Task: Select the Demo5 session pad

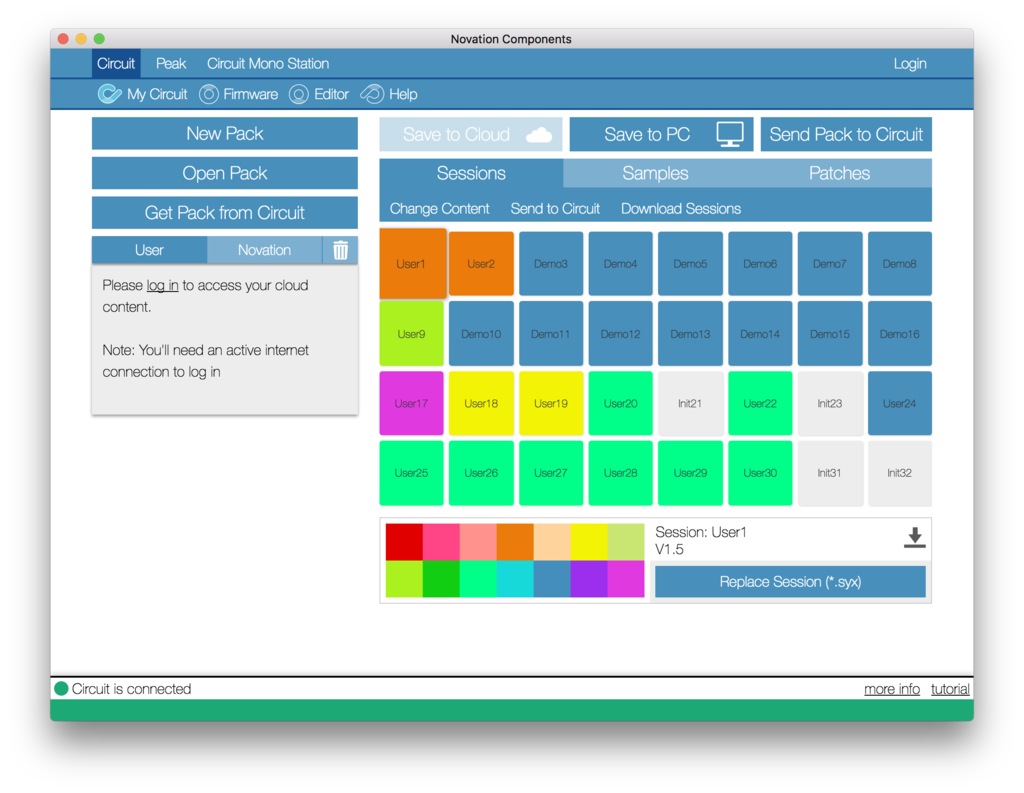Action: coord(690,264)
